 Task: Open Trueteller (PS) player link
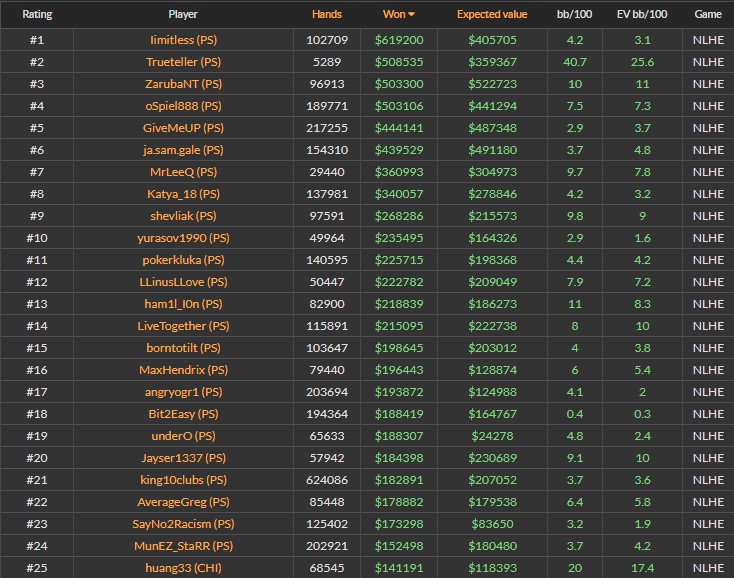click(183, 62)
